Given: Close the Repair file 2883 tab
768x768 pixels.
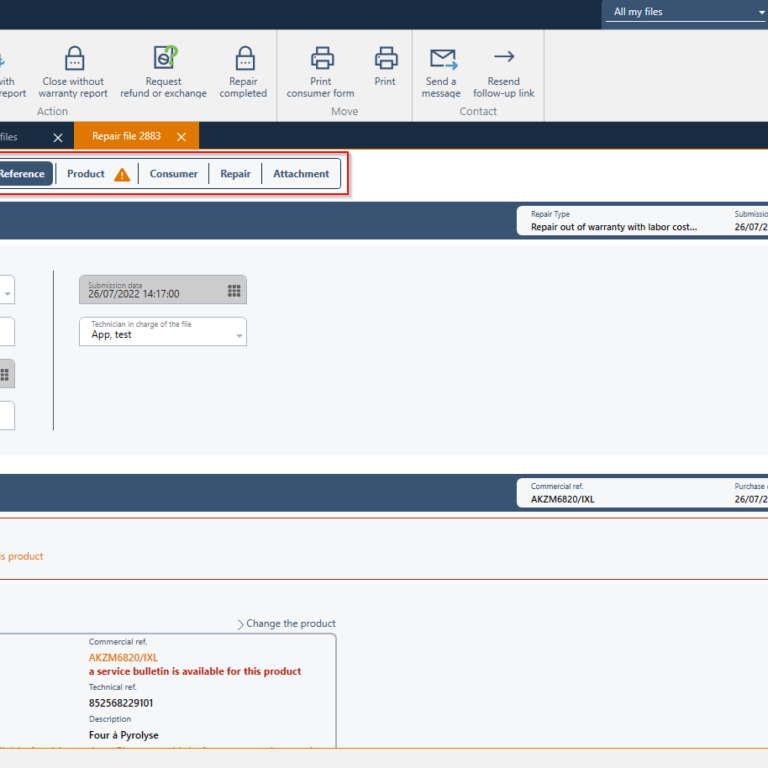Looking at the screenshot, I should click(x=181, y=137).
